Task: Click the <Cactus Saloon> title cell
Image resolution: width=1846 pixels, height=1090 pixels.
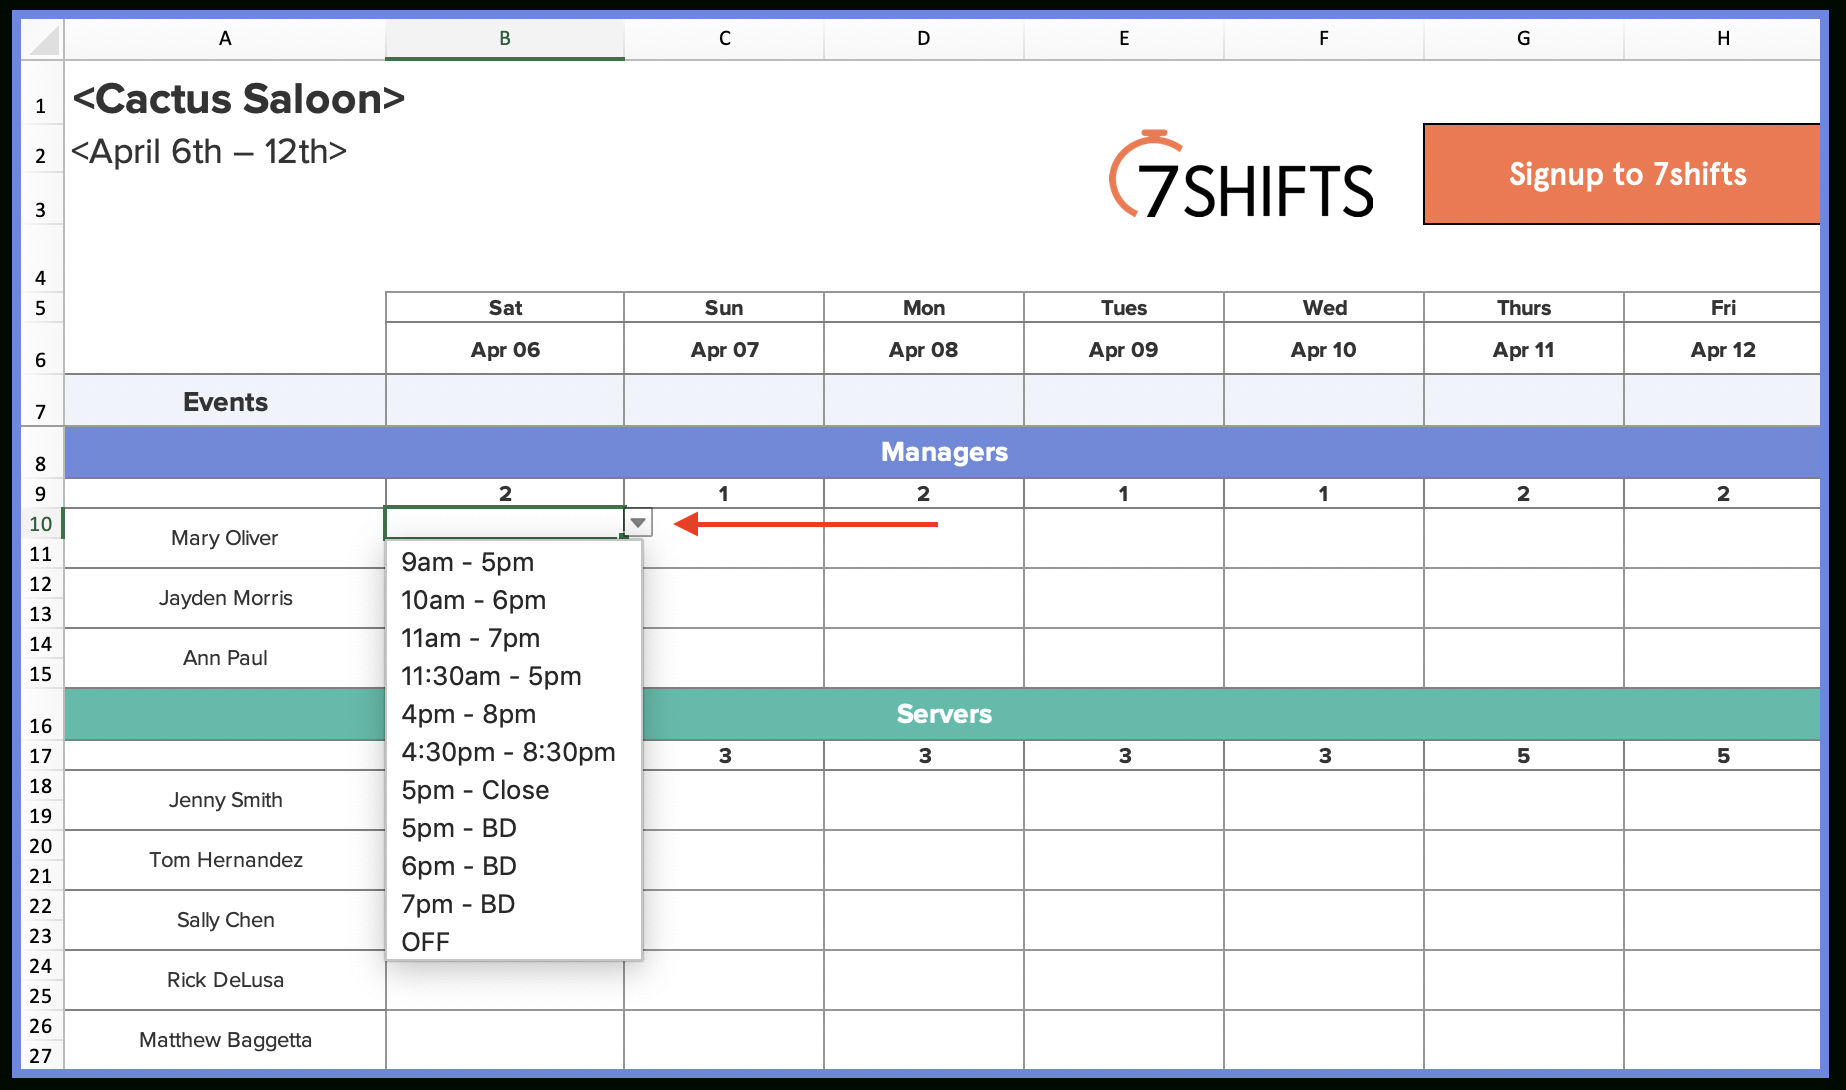Action: (x=239, y=99)
